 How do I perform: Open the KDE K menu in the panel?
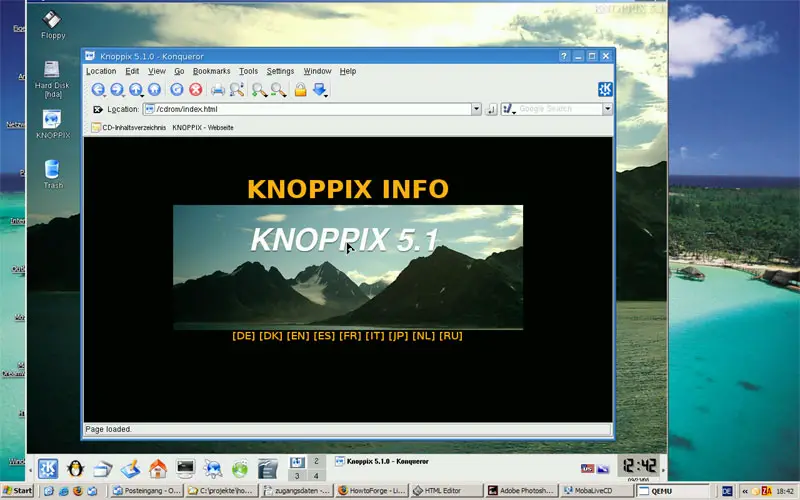(48, 468)
